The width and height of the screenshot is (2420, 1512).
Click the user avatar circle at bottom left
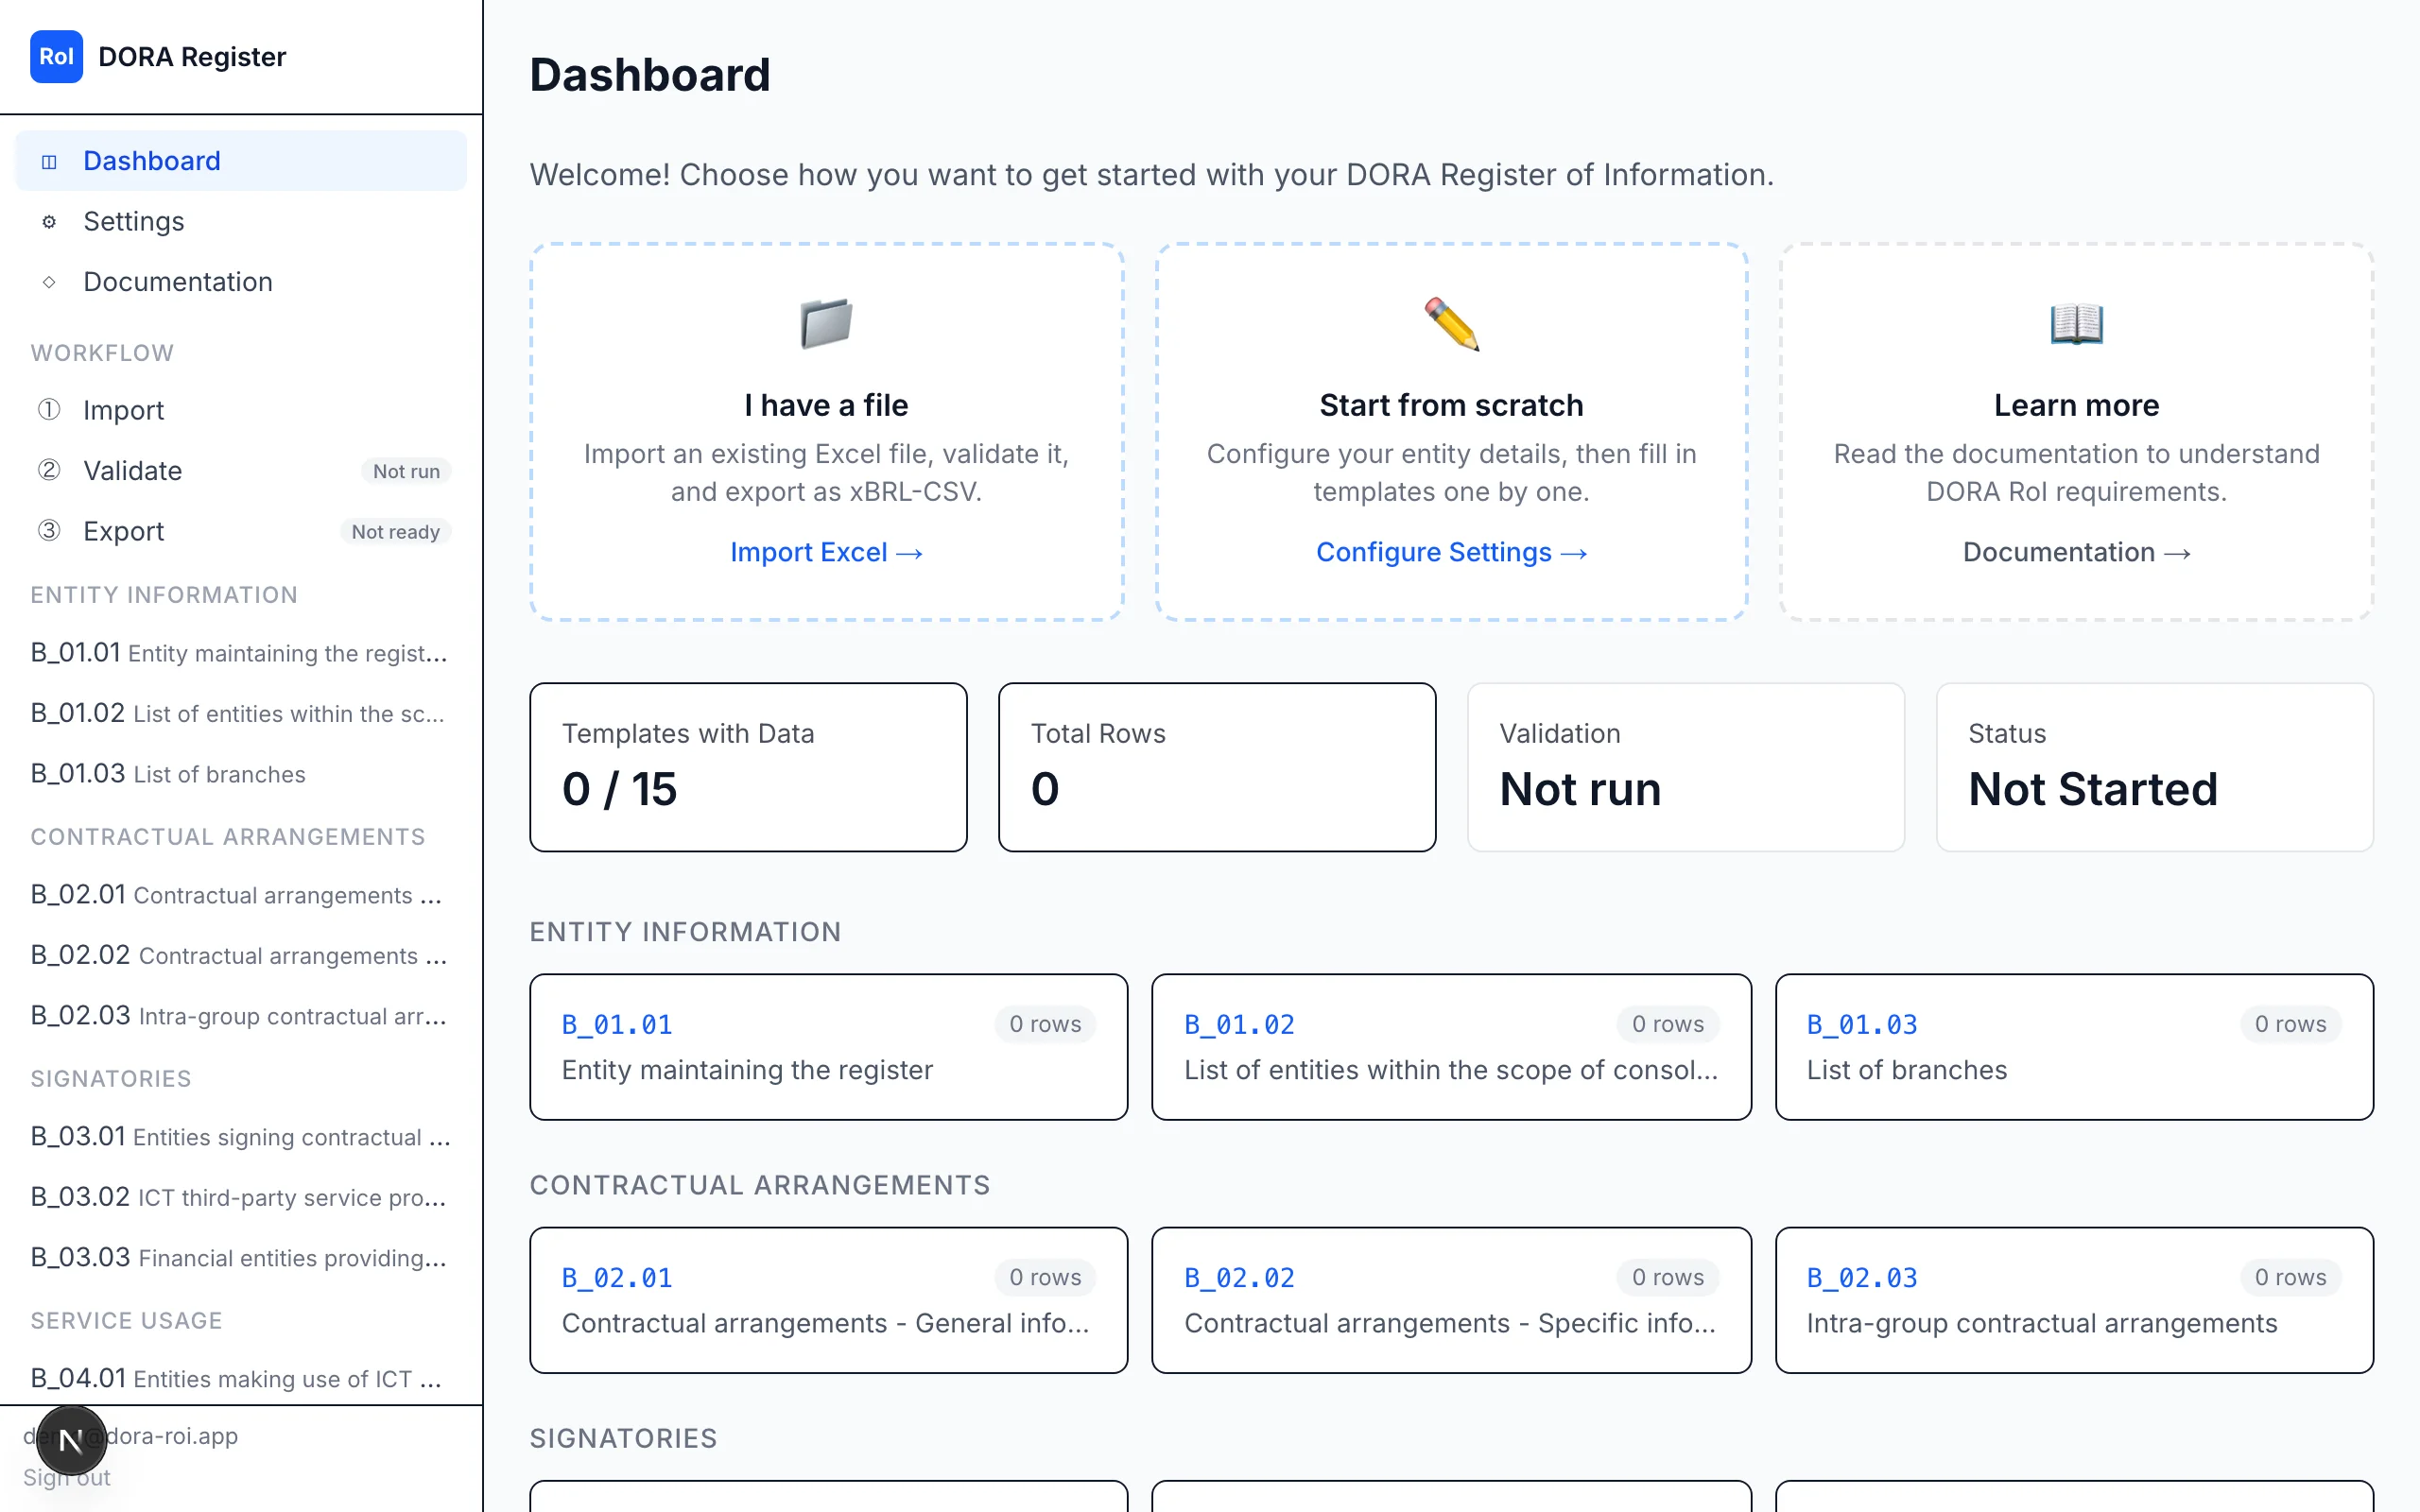[70, 1440]
